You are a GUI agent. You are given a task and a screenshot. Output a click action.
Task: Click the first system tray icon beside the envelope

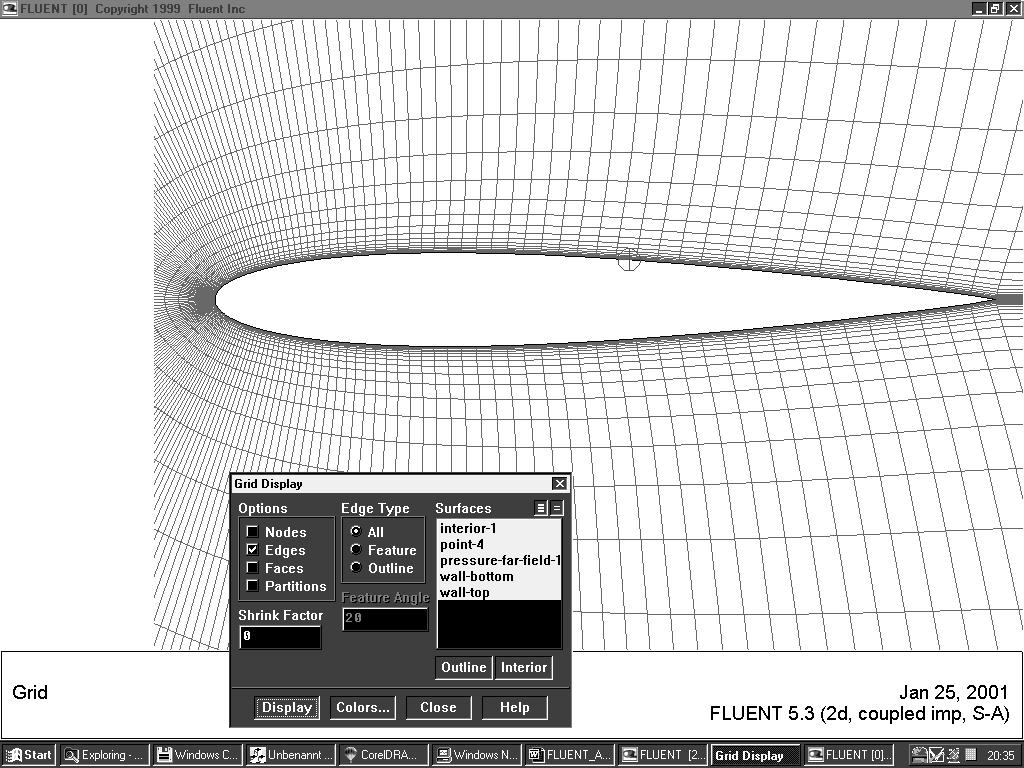pyautogui.click(x=920, y=754)
